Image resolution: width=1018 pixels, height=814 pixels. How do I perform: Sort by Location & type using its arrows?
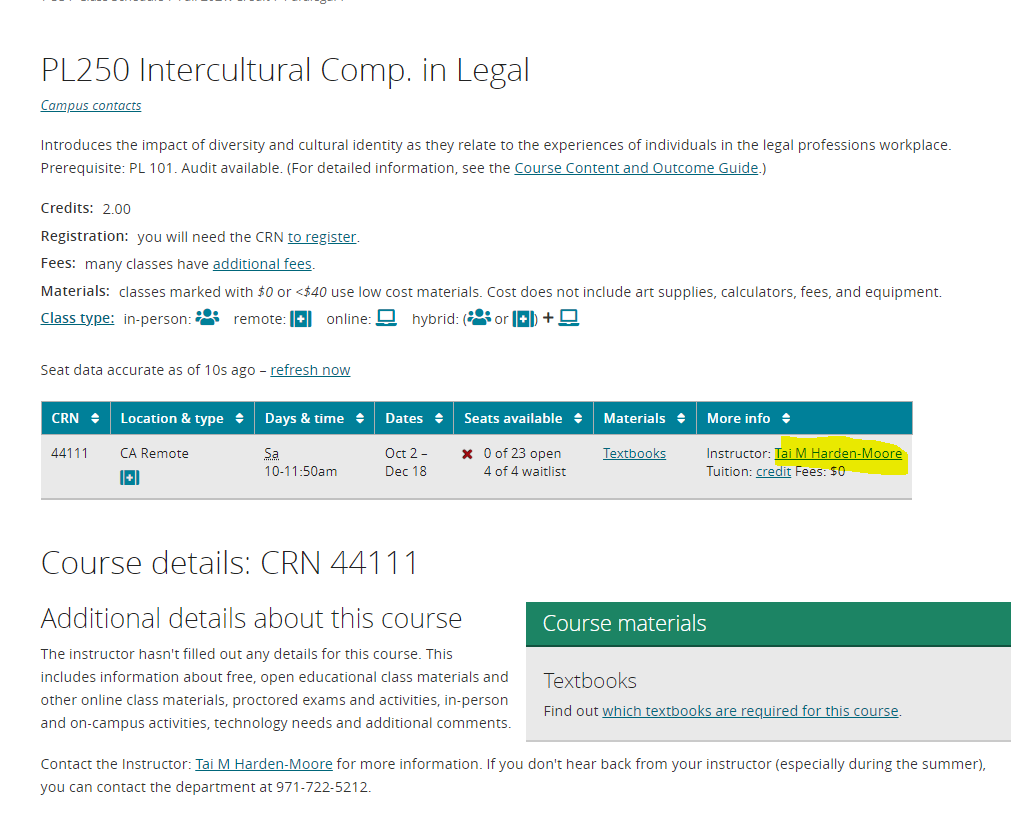point(240,419)
